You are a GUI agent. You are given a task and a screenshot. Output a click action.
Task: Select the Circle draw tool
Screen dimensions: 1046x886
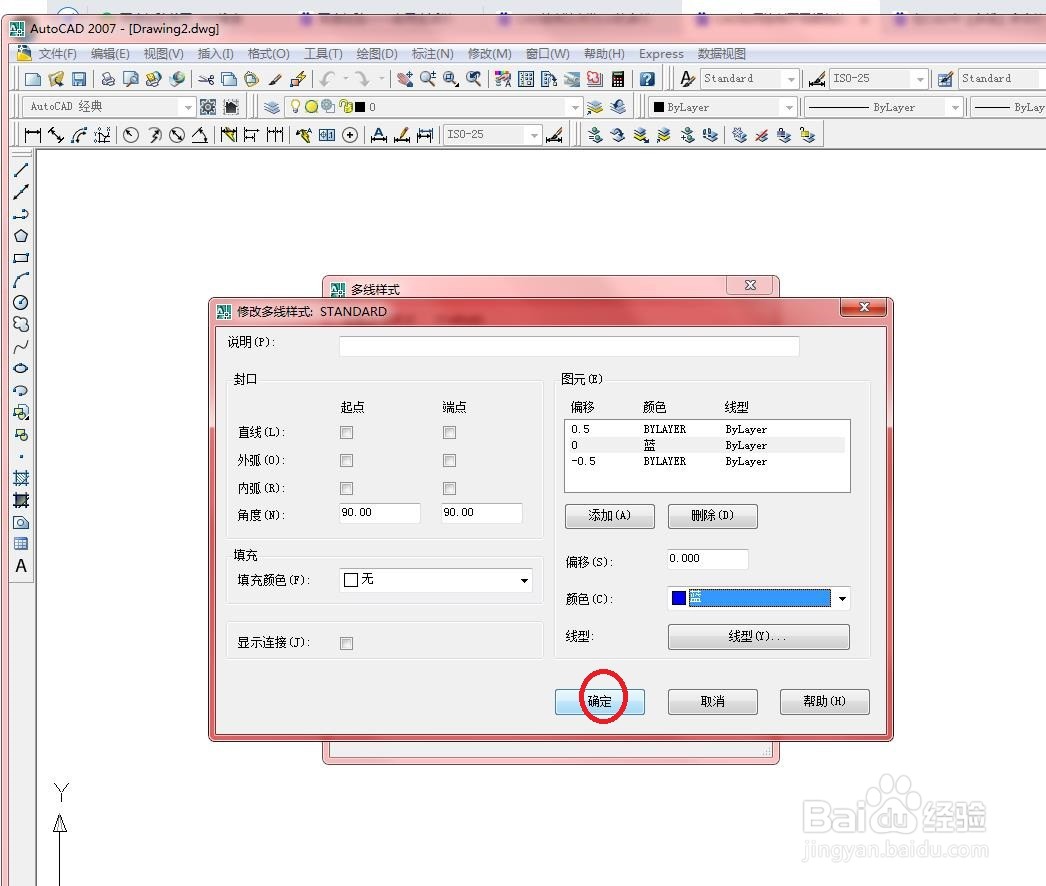tap(21, 302)
